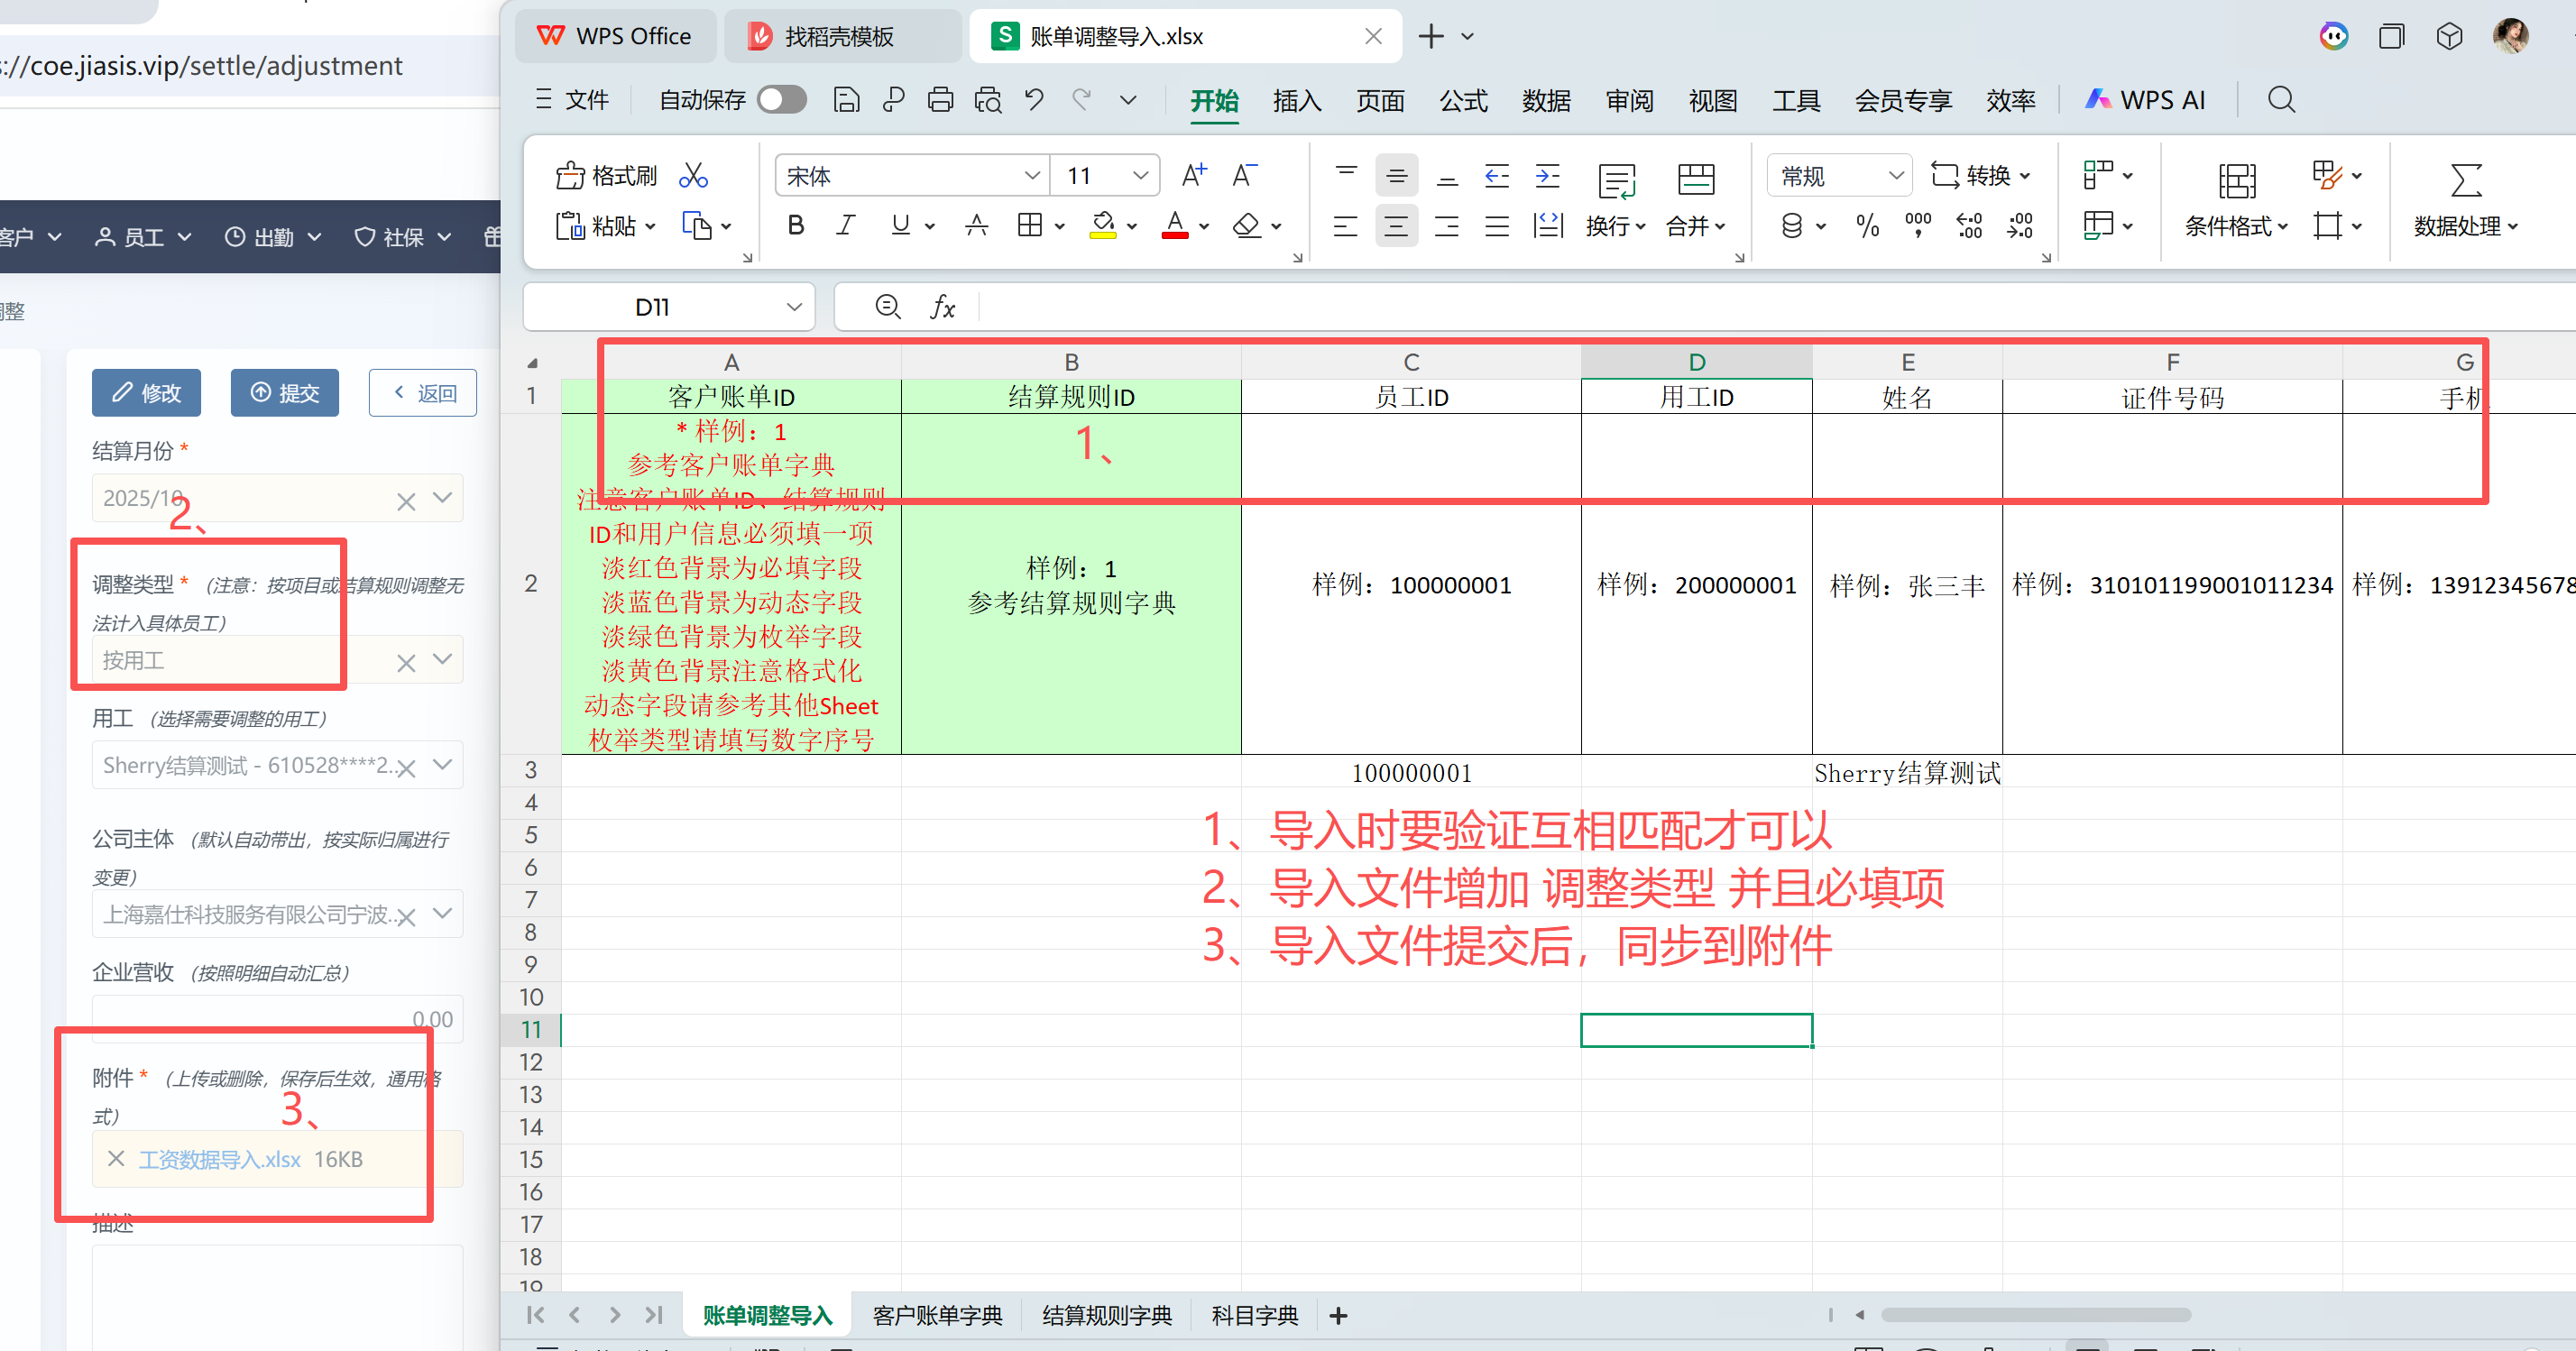This screenshot has height=1351, width=2576.
Task: Open the 宋体 font name dropdown
Action: pos(1032,176)
